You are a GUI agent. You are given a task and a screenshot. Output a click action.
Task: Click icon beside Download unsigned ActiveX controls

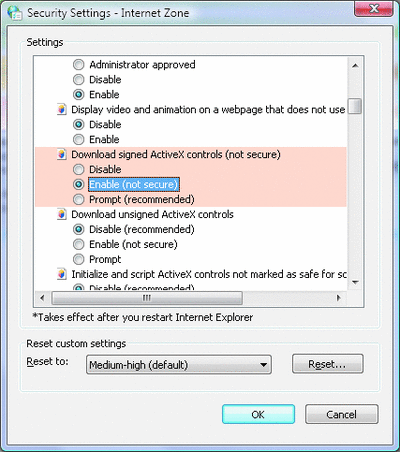click(x=61, y=214)
